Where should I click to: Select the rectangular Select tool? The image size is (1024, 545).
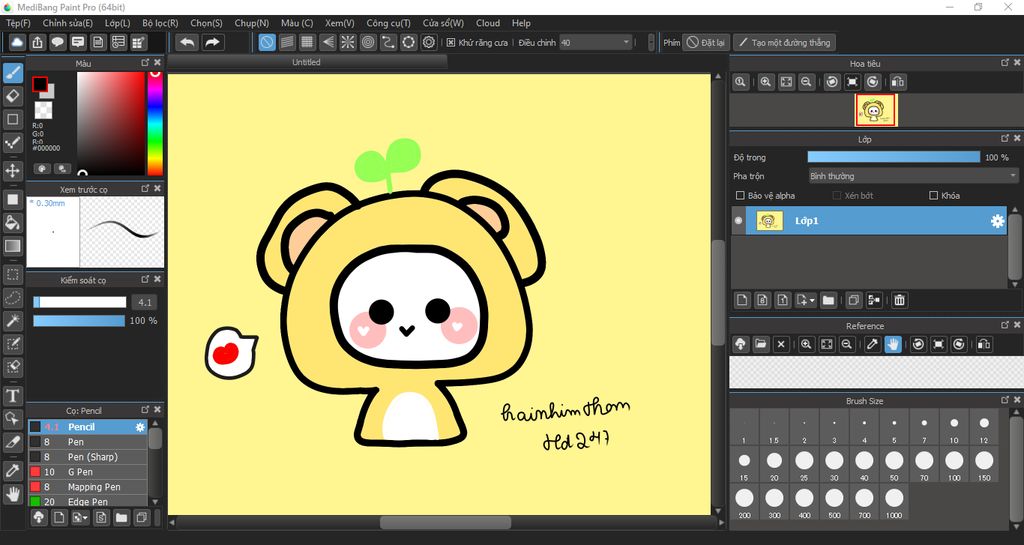[x=12, y=274]
